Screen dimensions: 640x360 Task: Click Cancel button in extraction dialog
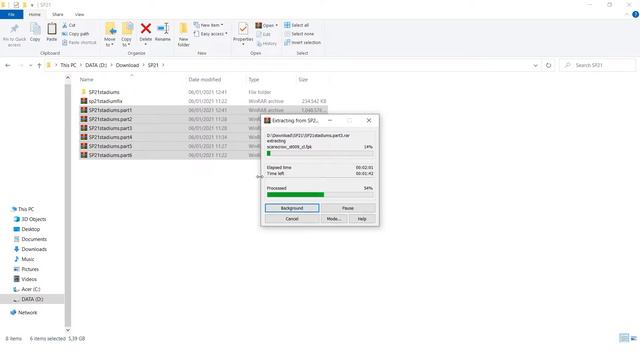pyautogui.click(x=292, y=219)
